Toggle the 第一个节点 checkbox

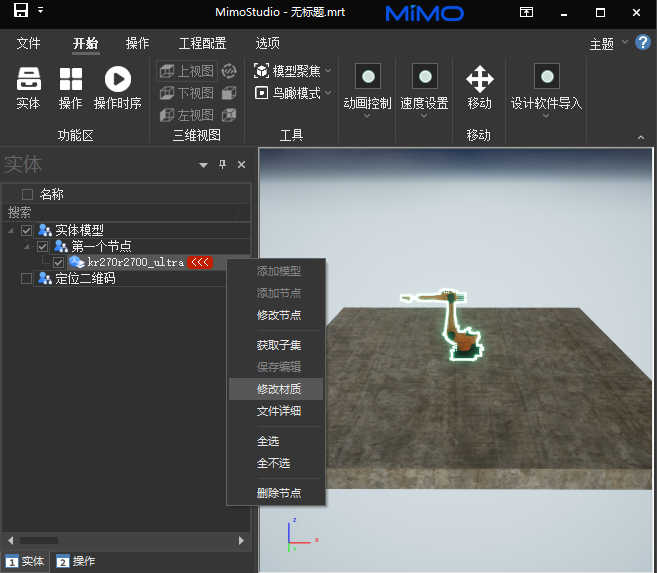click(x=42, y=246)
